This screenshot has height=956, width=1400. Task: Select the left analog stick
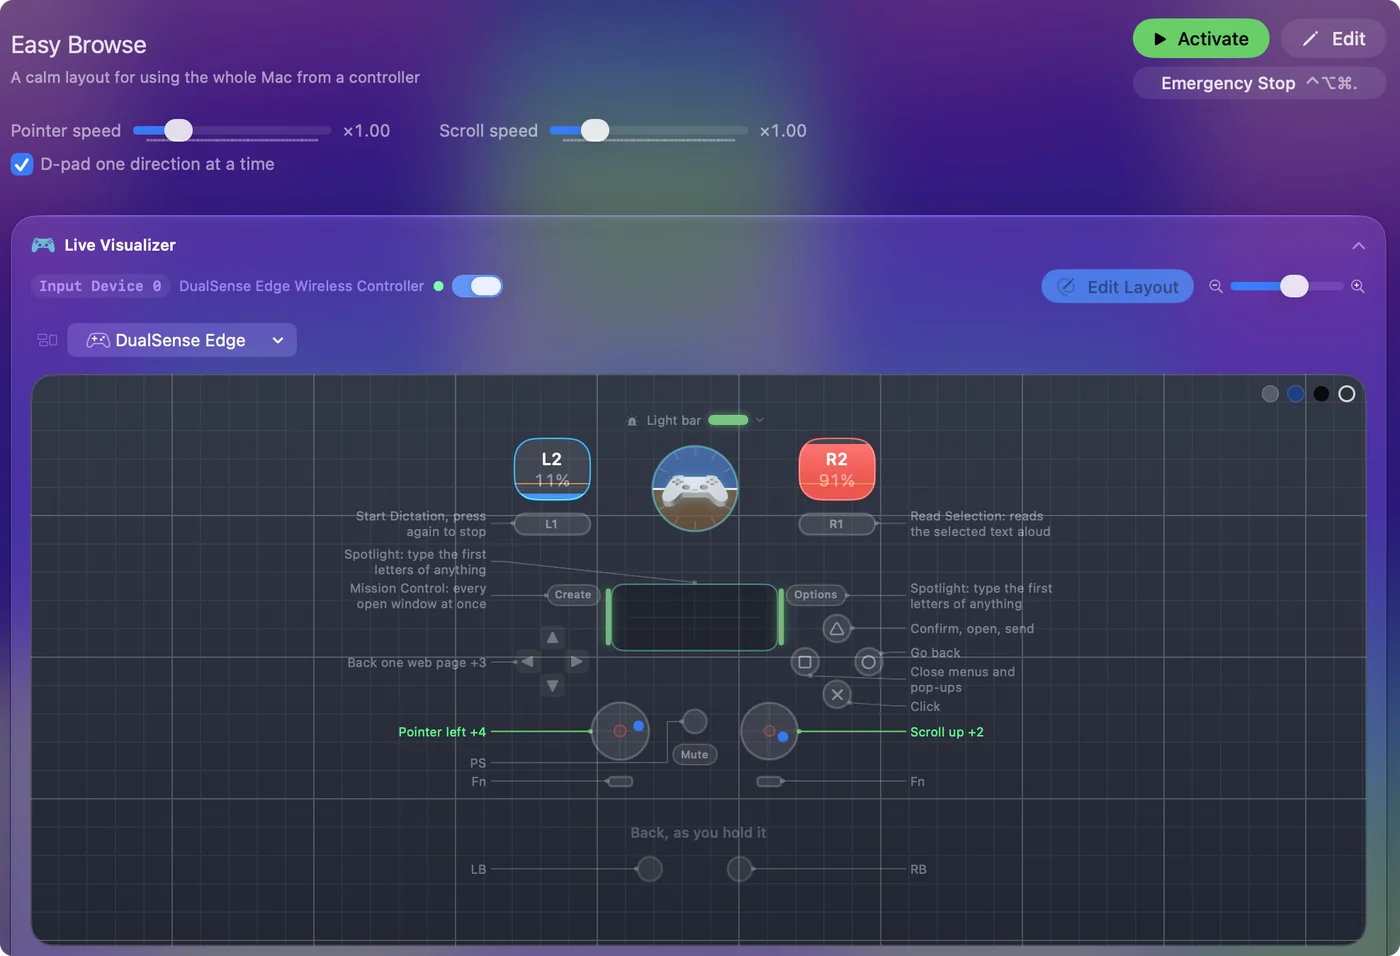coord(620,731)
